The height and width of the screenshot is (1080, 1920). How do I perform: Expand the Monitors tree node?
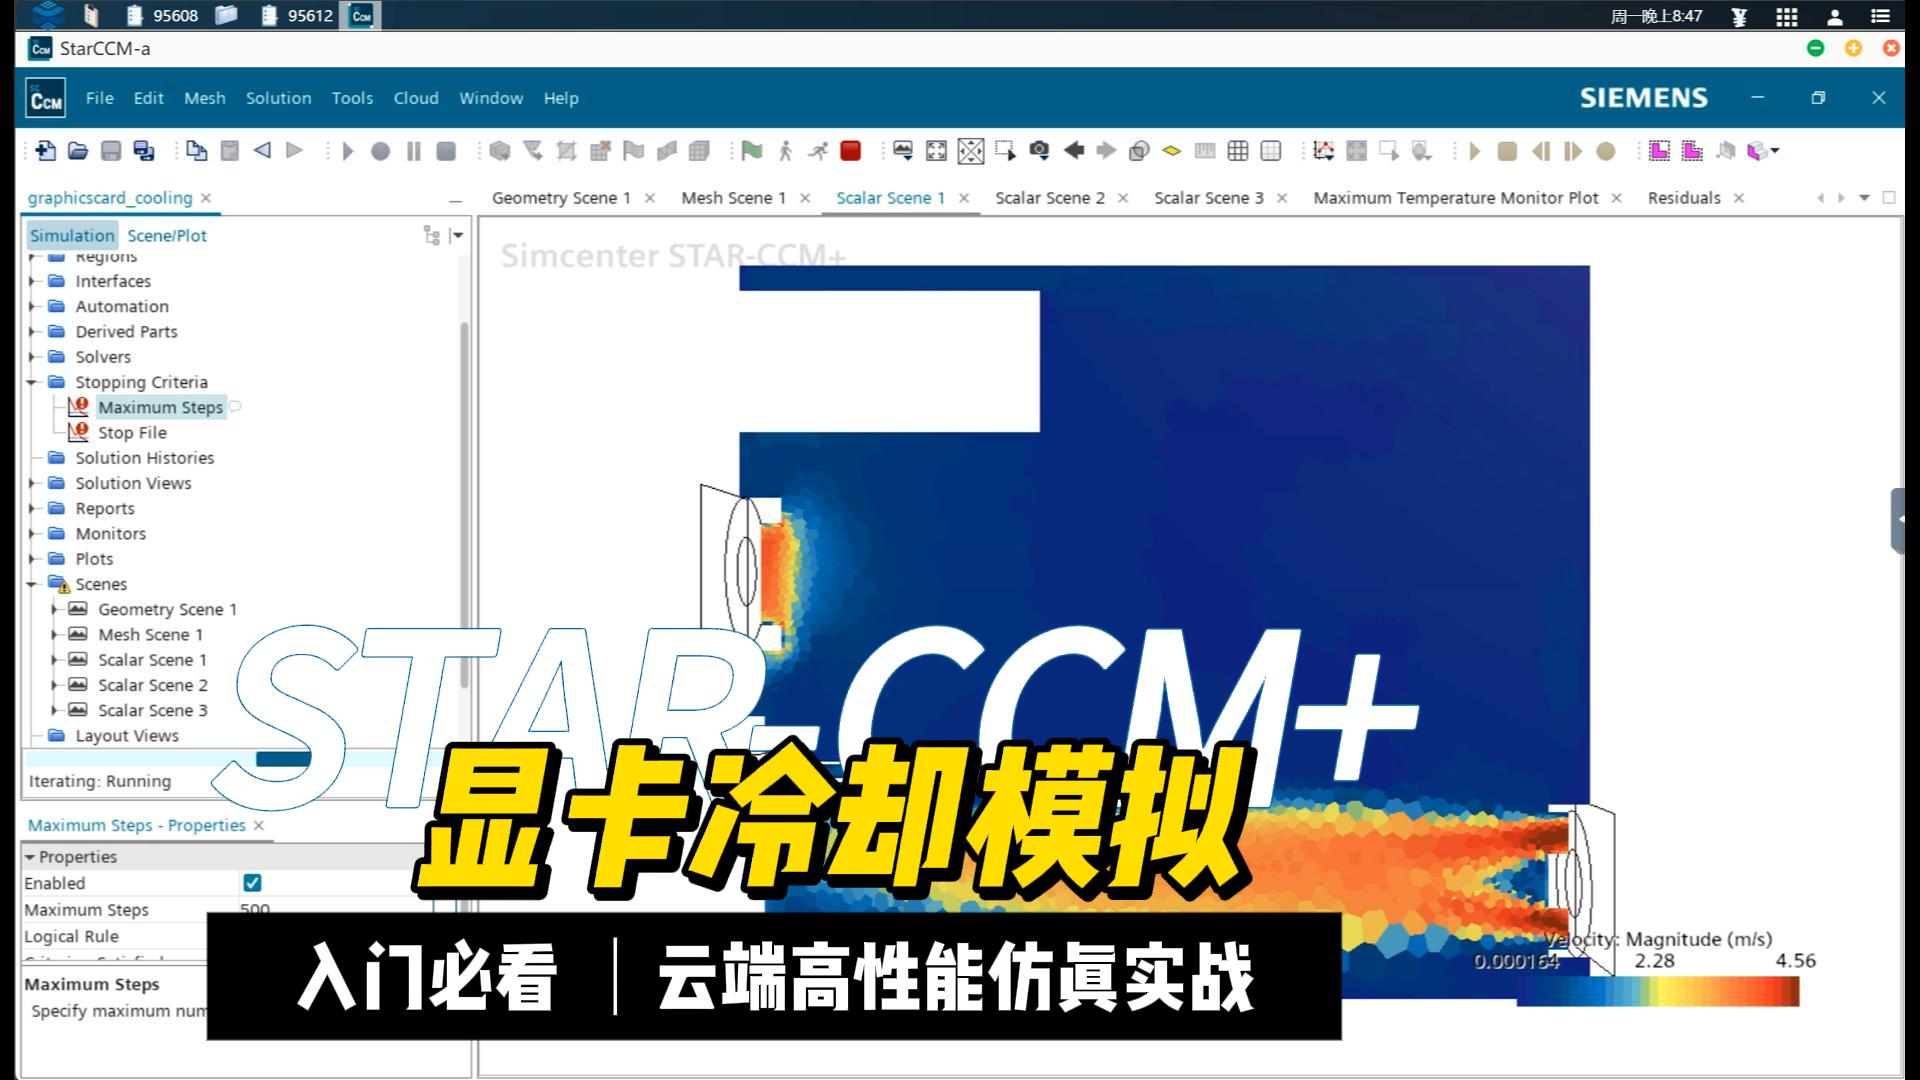coord(33,534)
